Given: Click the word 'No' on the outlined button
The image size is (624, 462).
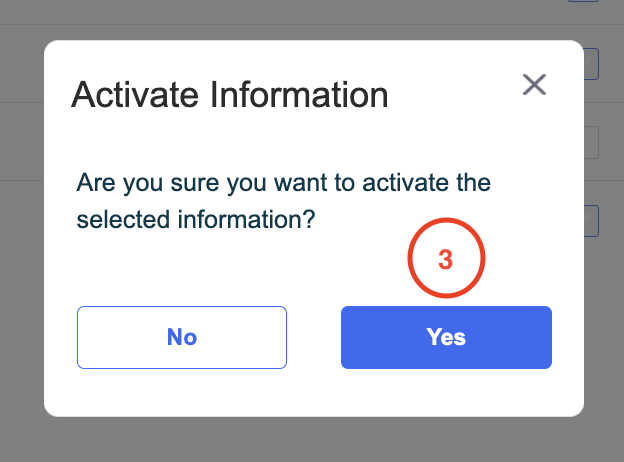Looking at the screenshot, I should [x=182, y=337].
